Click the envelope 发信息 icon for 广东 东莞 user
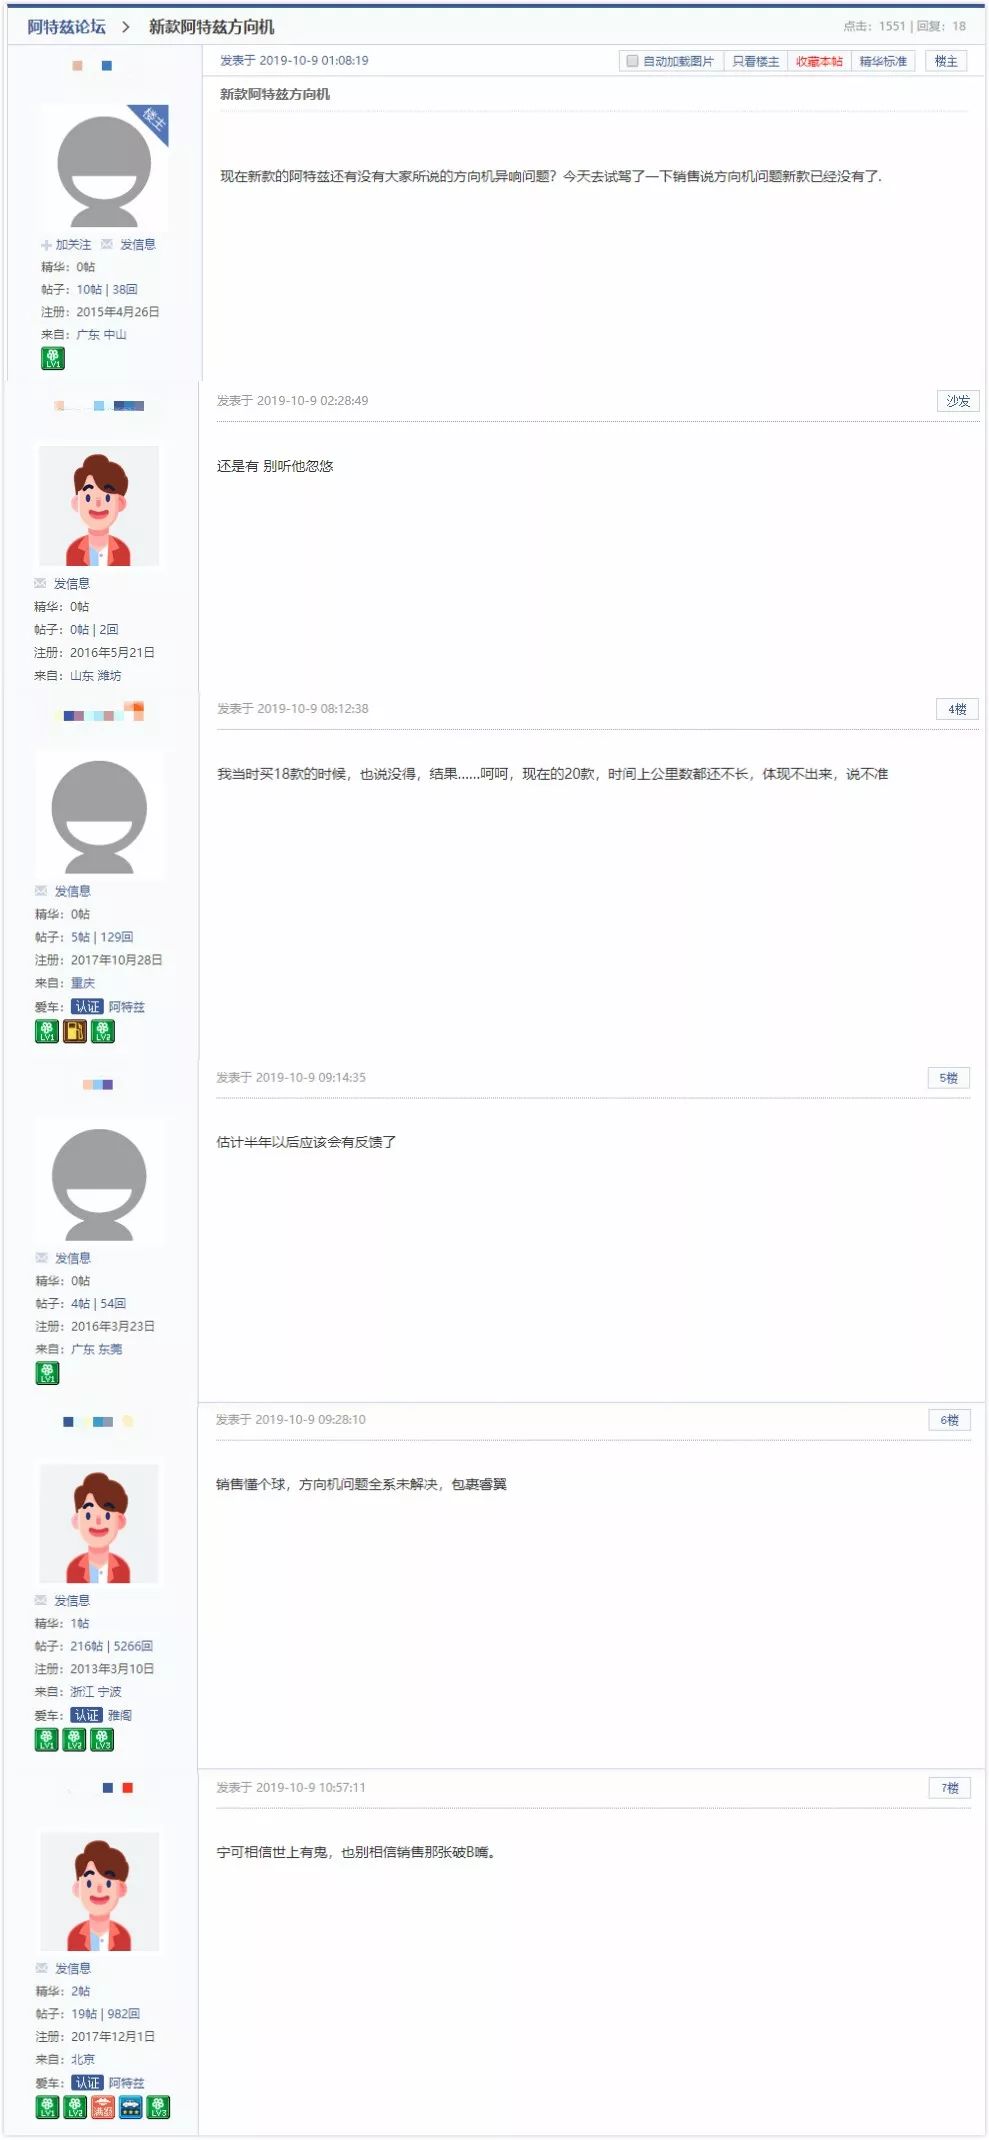 point(42,1258)
